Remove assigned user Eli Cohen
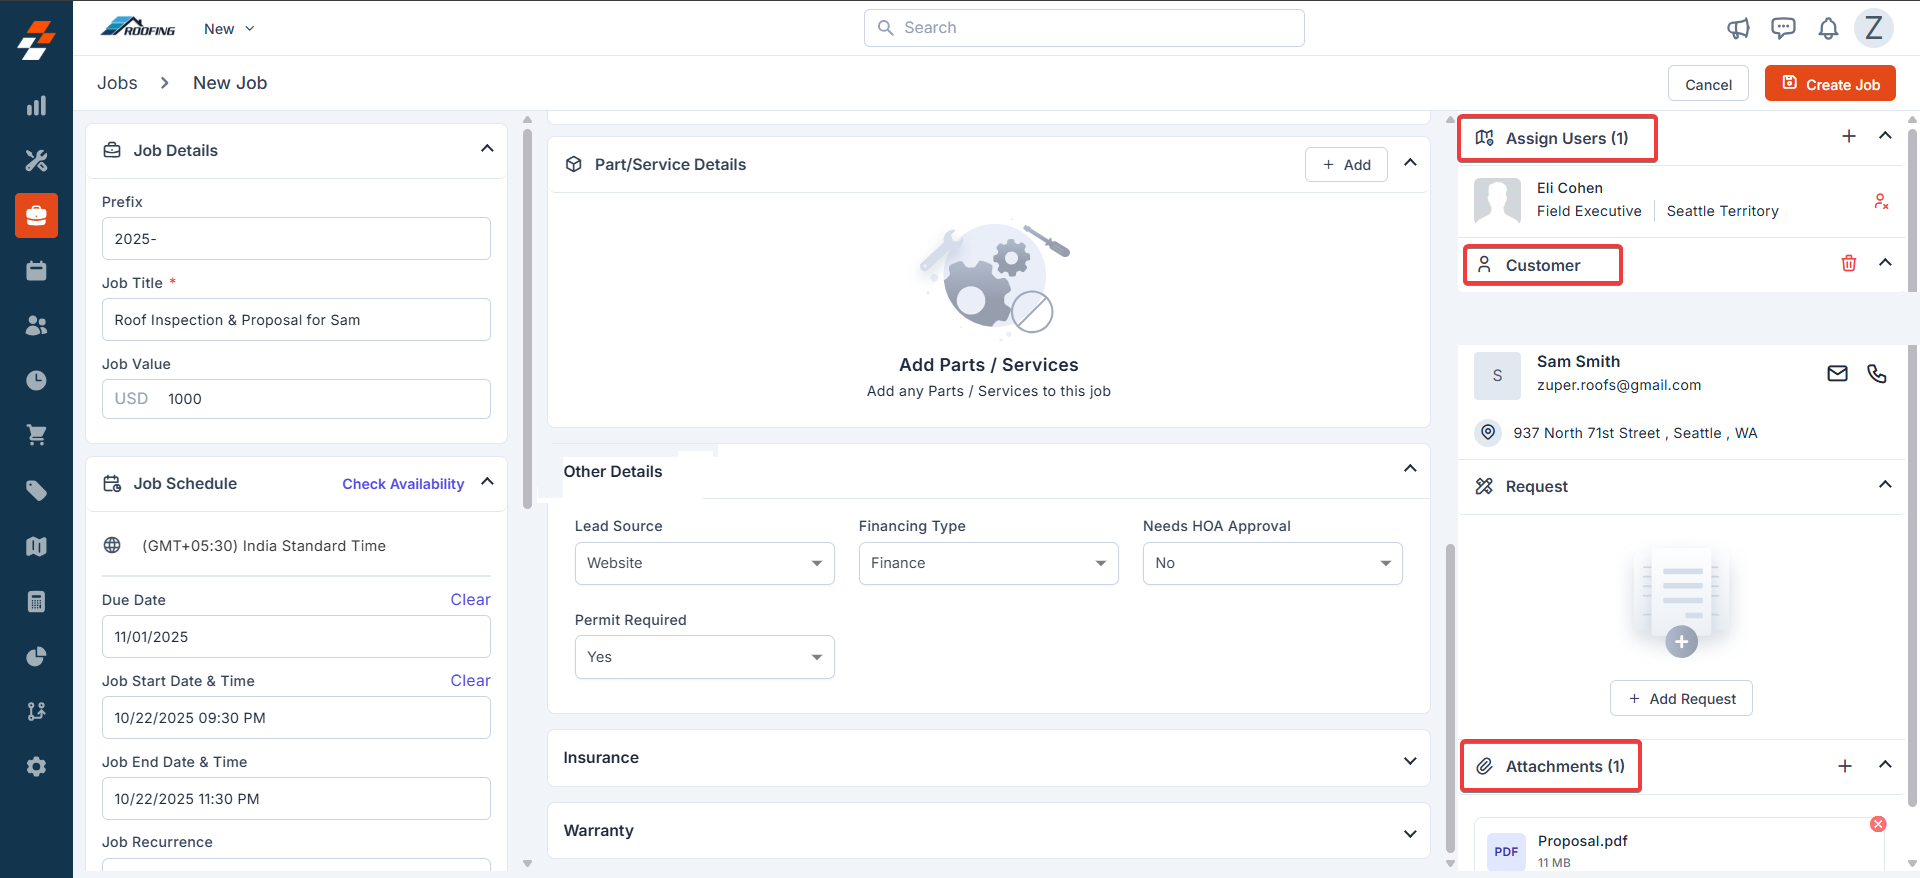Image resolution: width=1920 pixels, height=878 pixels. coord(1881,201)
